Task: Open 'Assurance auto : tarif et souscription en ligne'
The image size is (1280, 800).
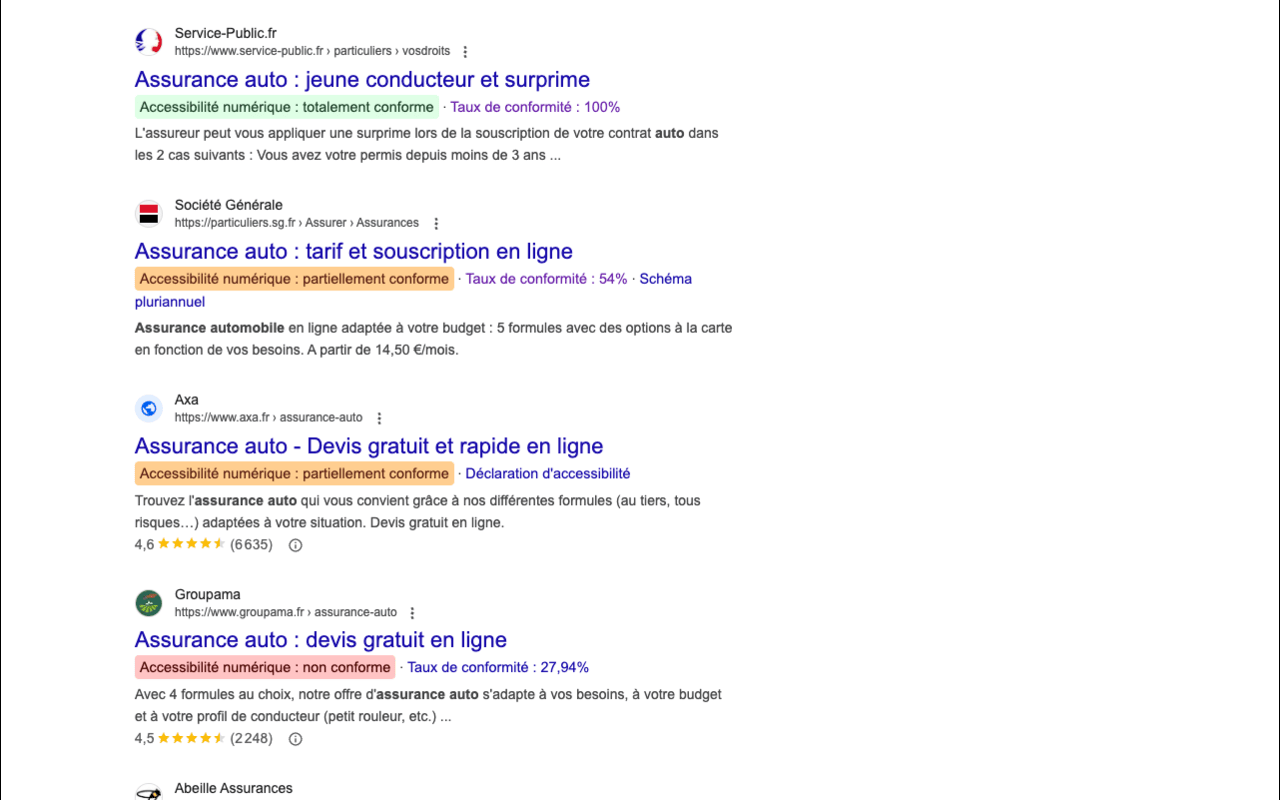Action: click(x=353, y=251)
